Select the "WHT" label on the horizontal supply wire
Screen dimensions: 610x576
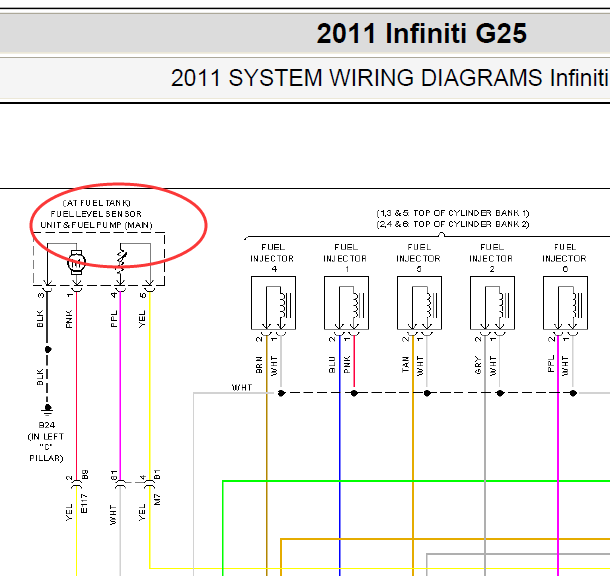242,388
